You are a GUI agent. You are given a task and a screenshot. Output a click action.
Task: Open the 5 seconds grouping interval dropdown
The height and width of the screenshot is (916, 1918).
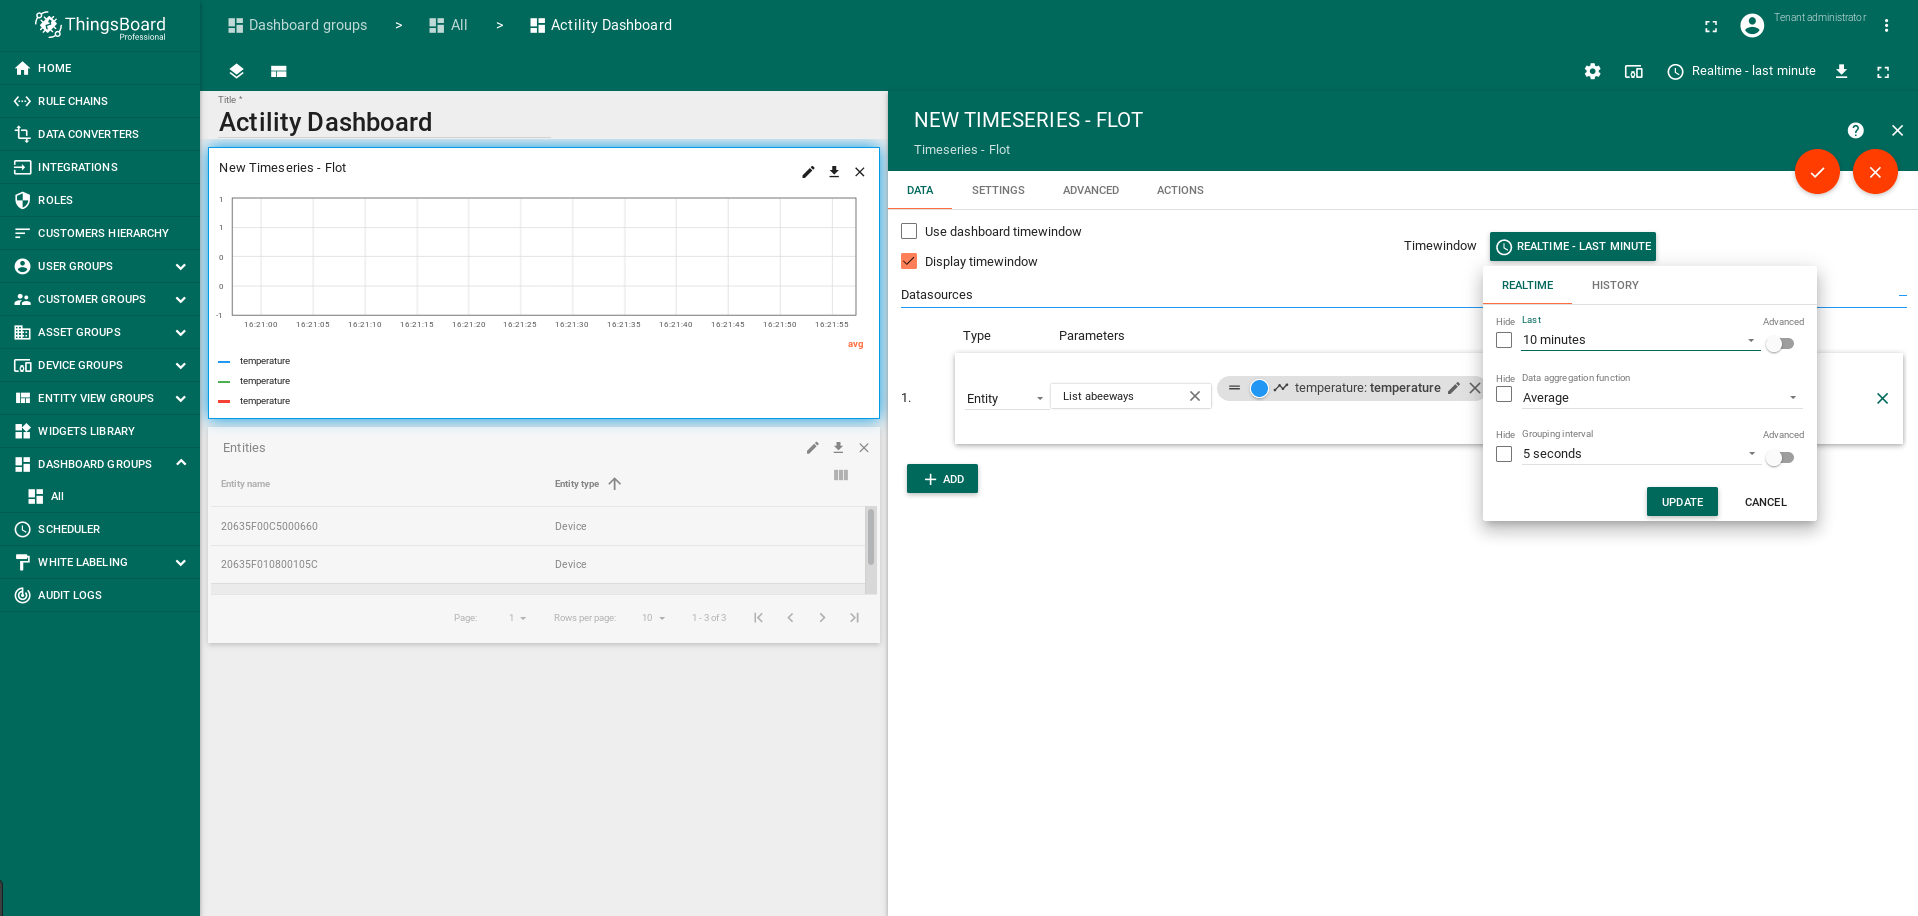[x=1640, y=454]
